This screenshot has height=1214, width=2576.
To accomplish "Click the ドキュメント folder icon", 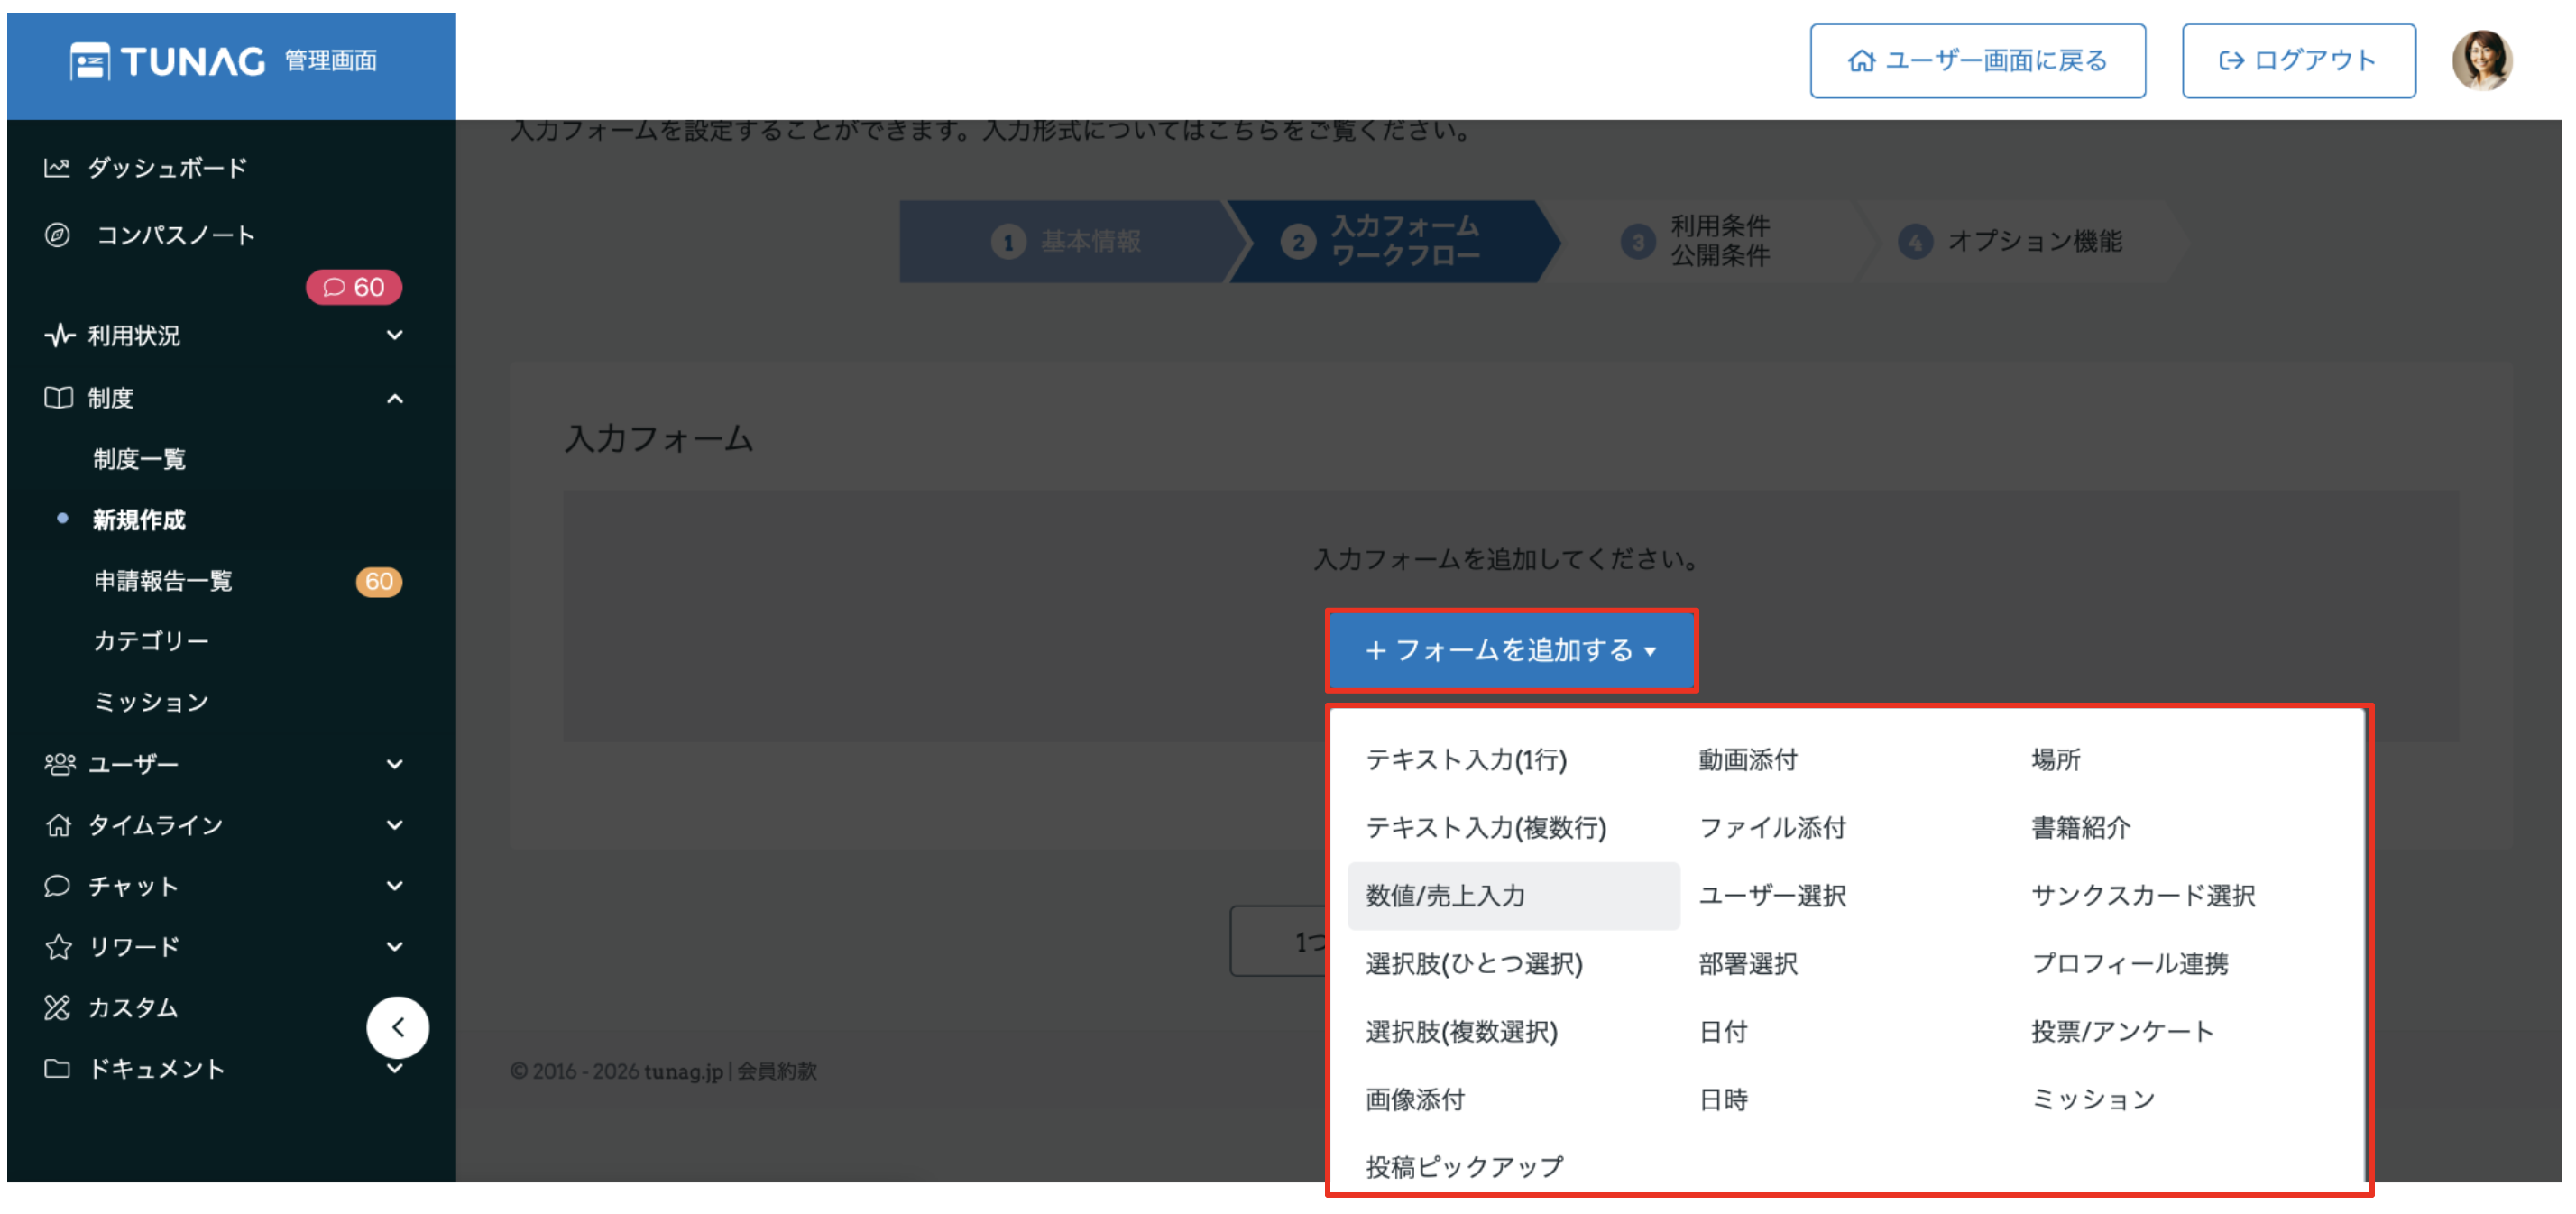I will (x=57, y=1068).
